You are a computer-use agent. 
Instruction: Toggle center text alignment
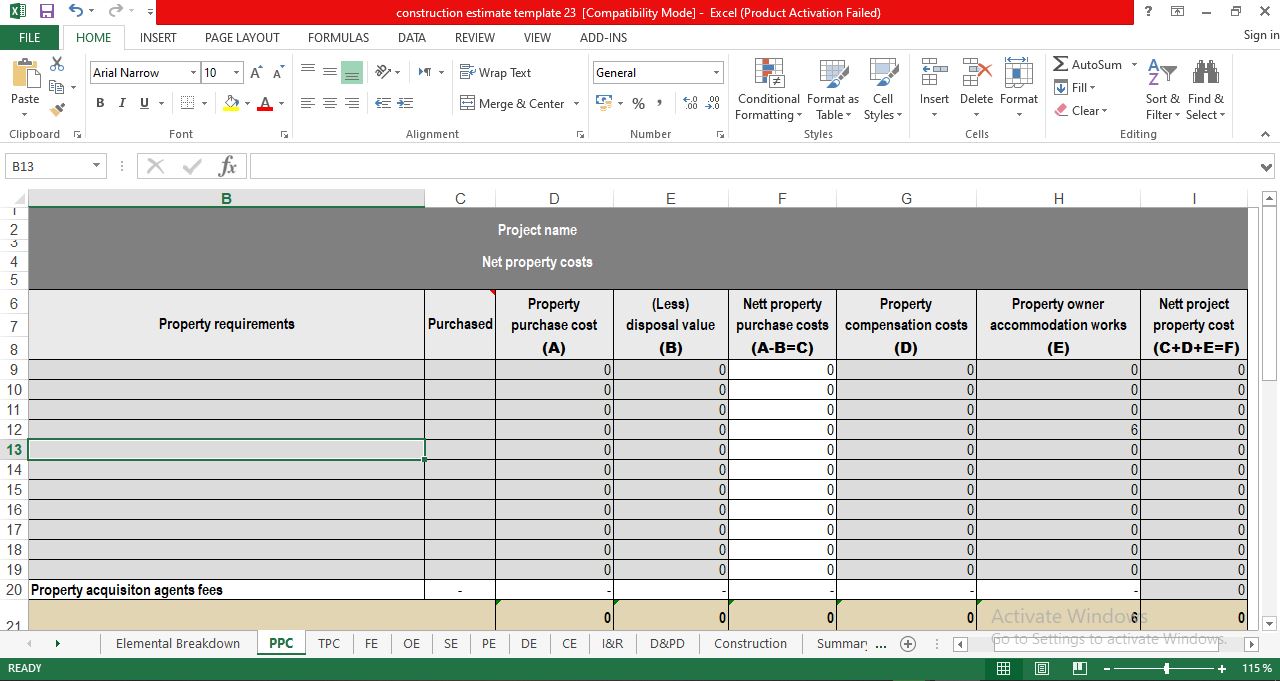330,103
